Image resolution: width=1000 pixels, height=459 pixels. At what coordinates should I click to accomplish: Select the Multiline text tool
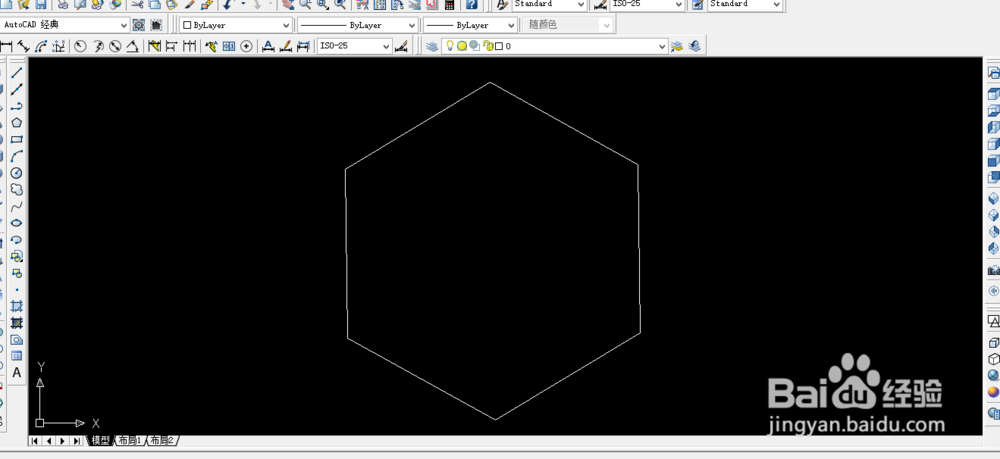pyautogui.click(x=17, y=372)
